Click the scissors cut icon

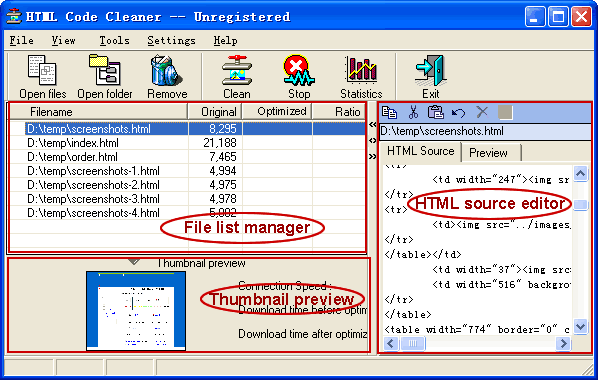coord(413,113)
